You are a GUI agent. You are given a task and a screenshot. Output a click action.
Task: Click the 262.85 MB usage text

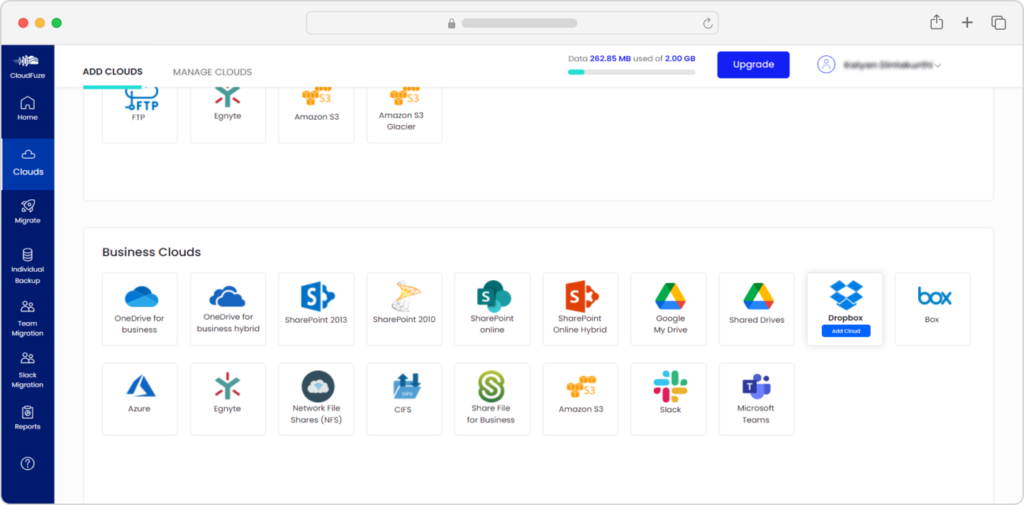coord(610,58)
